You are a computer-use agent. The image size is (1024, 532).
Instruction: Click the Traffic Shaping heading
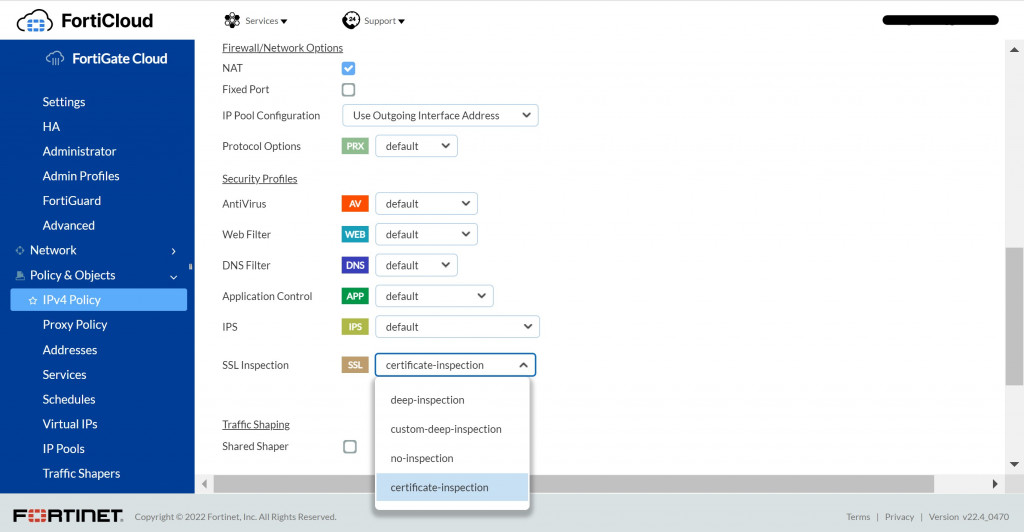[x=255, y=424]
